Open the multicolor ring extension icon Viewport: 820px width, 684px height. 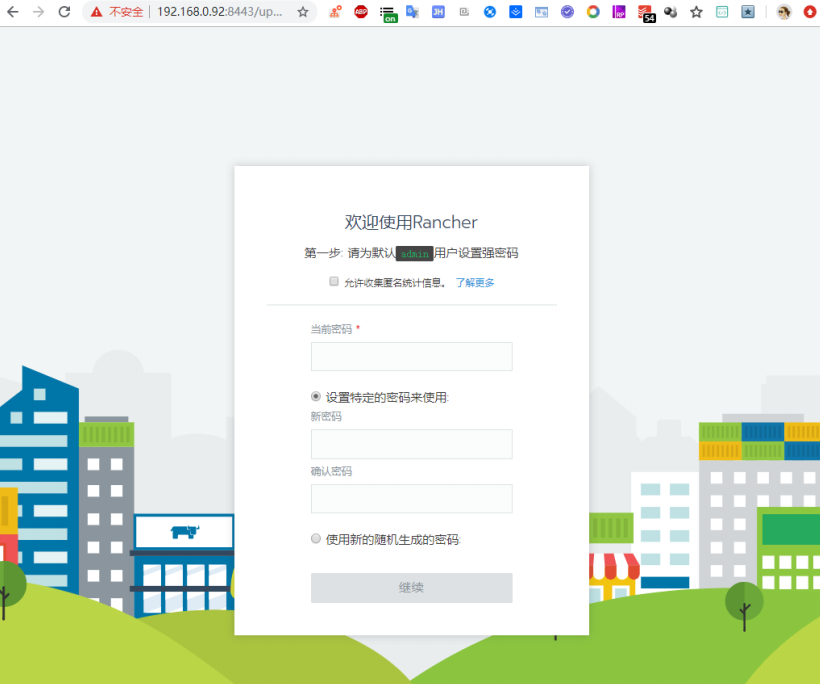tap(593, 12)
